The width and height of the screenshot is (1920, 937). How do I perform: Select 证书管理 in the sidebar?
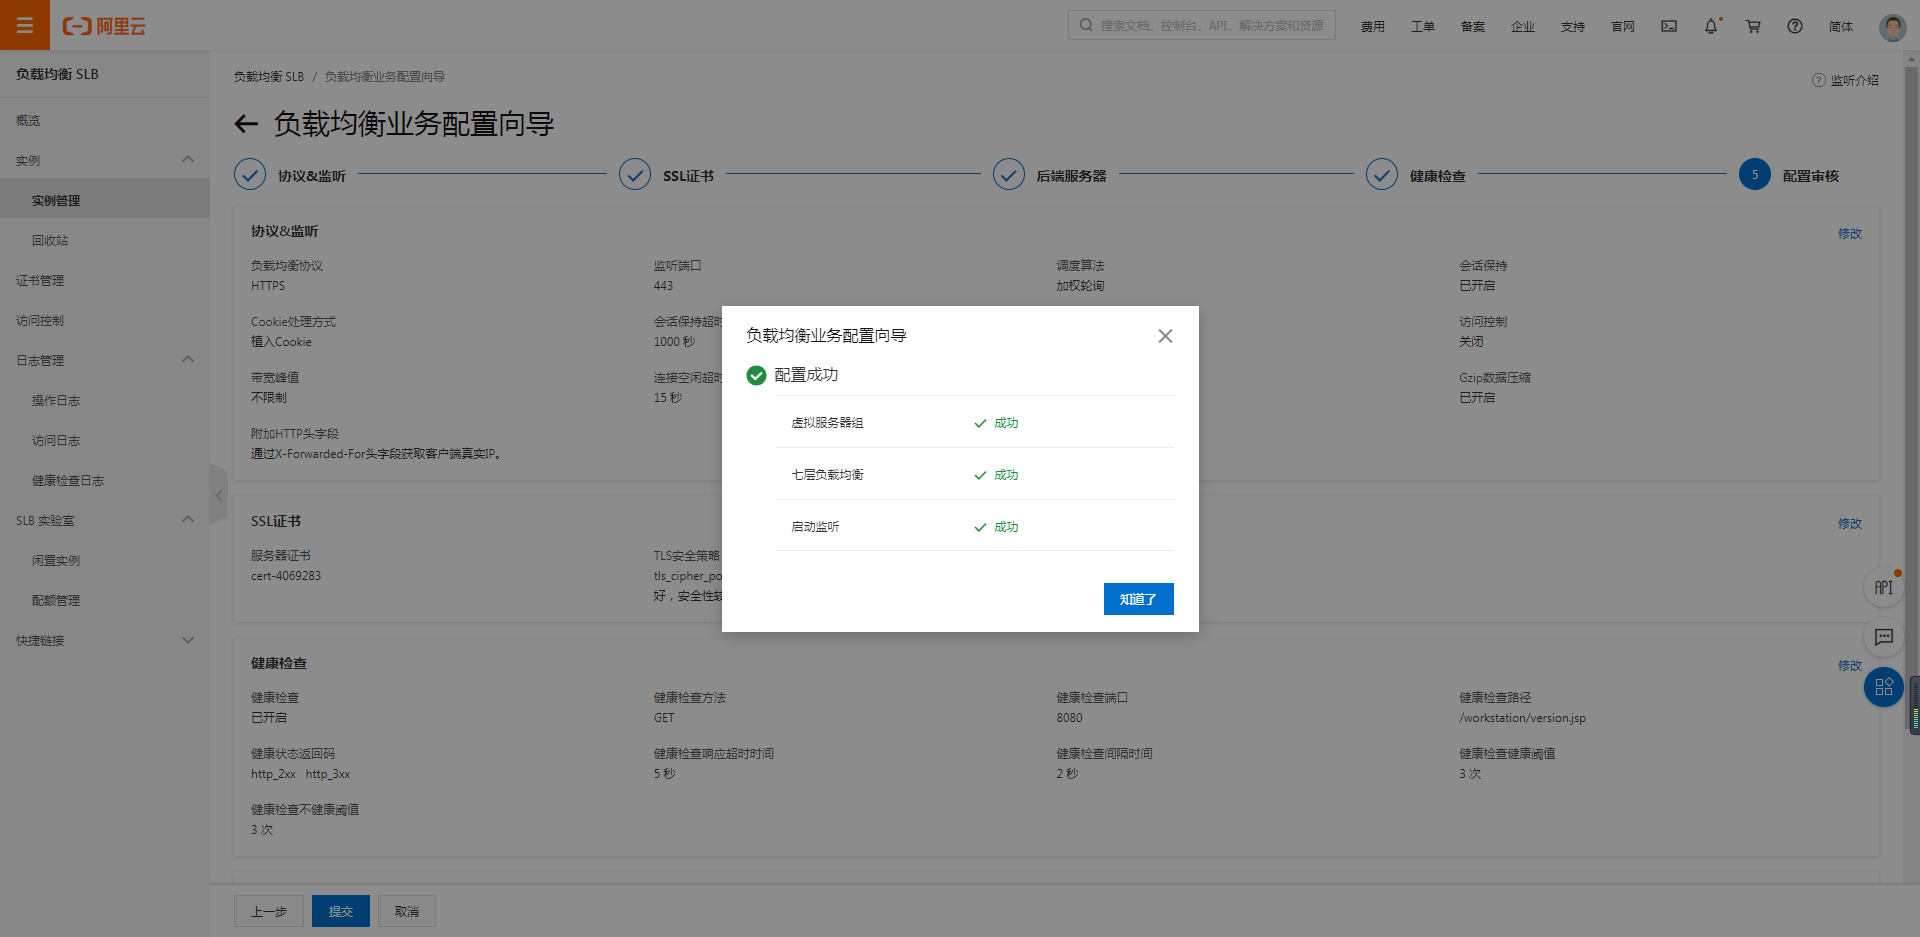coord(40,281)
